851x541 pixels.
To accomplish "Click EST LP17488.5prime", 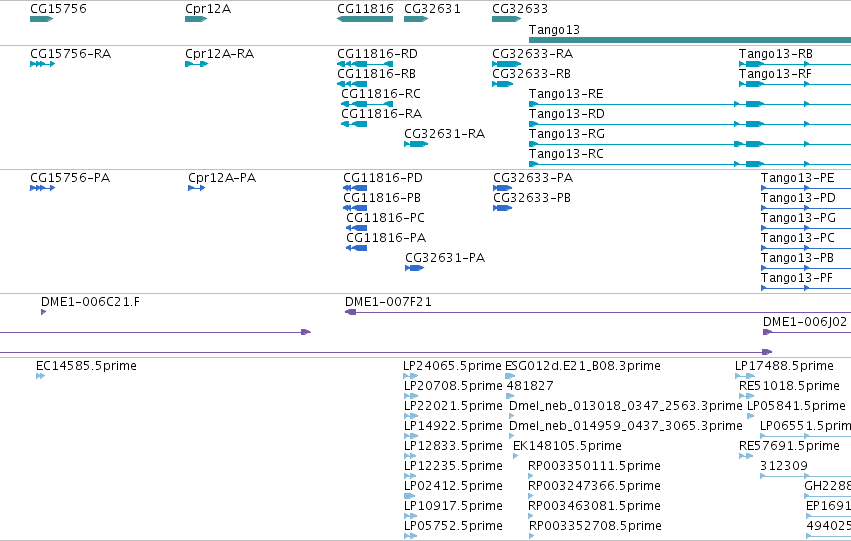I will coord(784,366).
